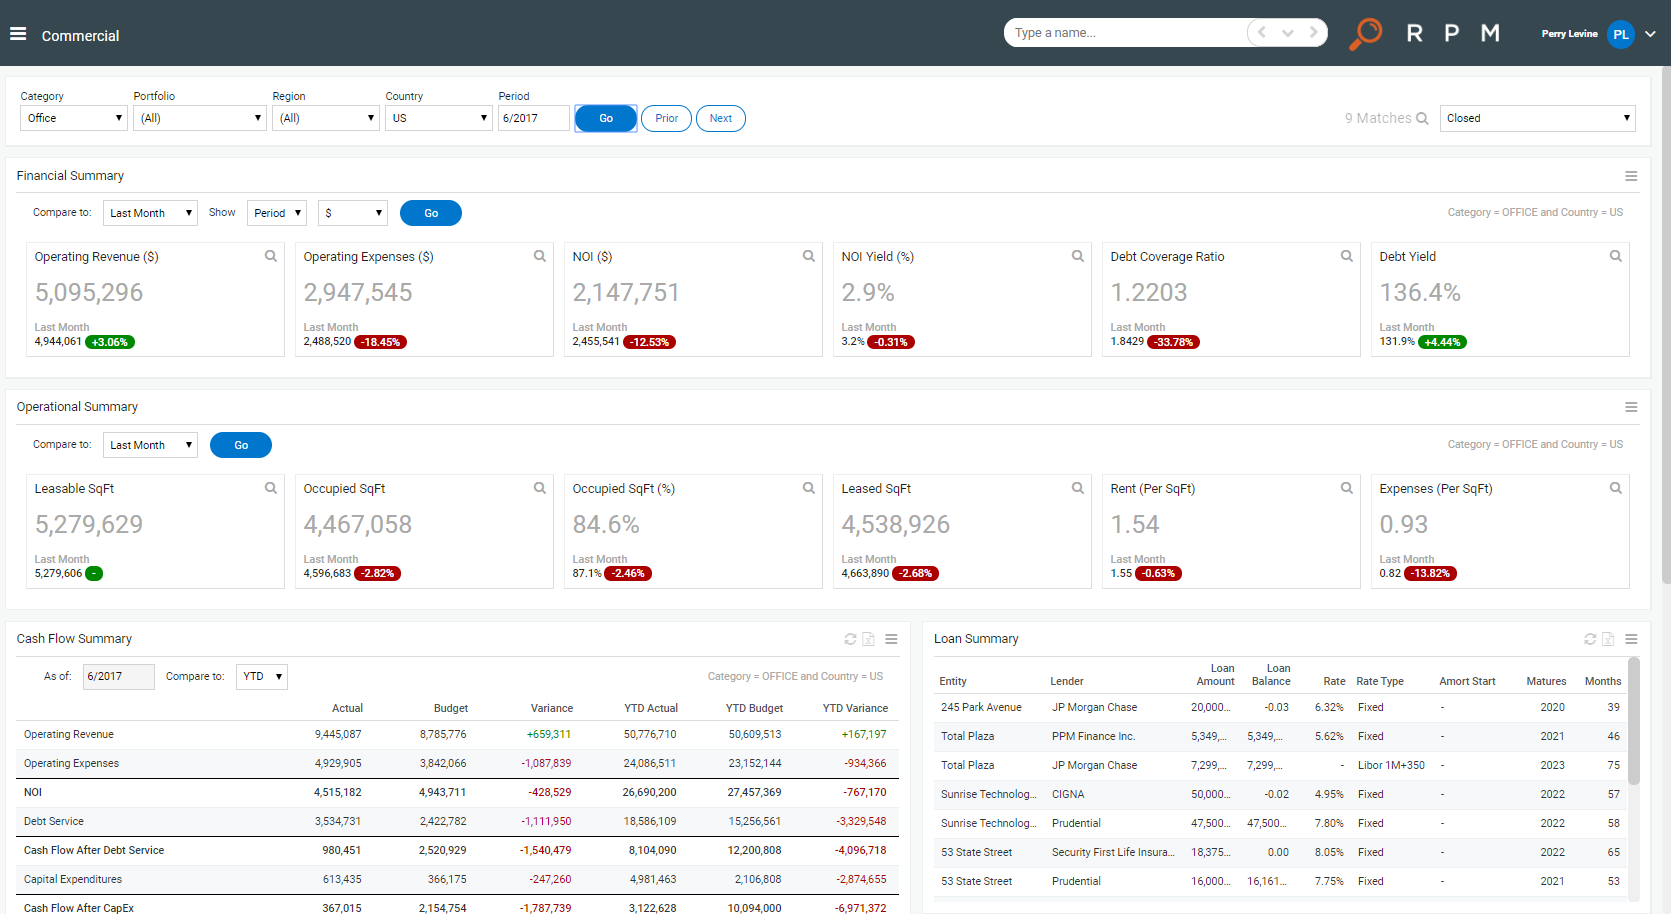Viewport: 1671px width, 914px height.
Task: Click the Period input showing 6/2017
Action: (533, 118)
